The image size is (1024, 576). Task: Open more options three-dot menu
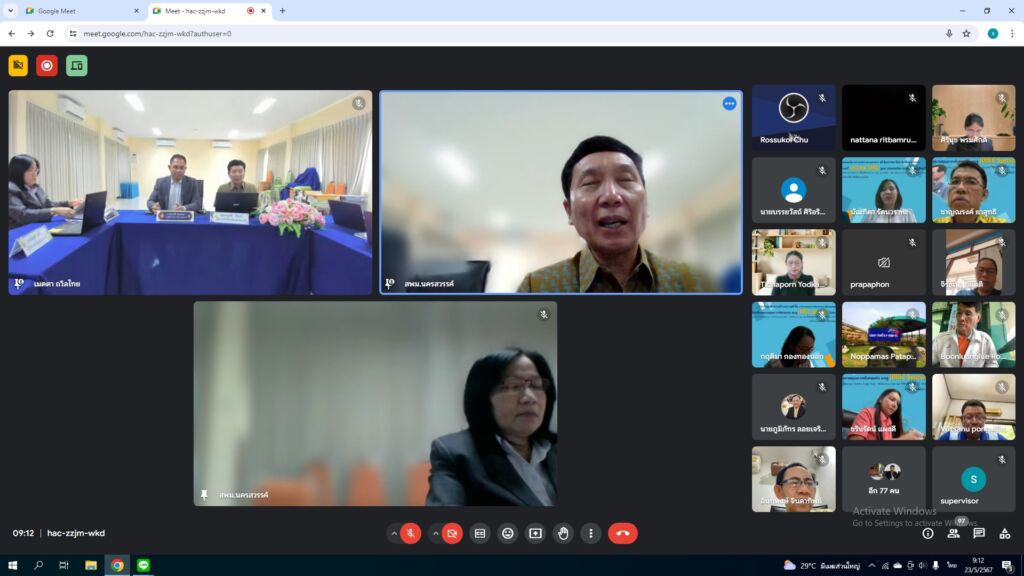[x=591, y=533]
